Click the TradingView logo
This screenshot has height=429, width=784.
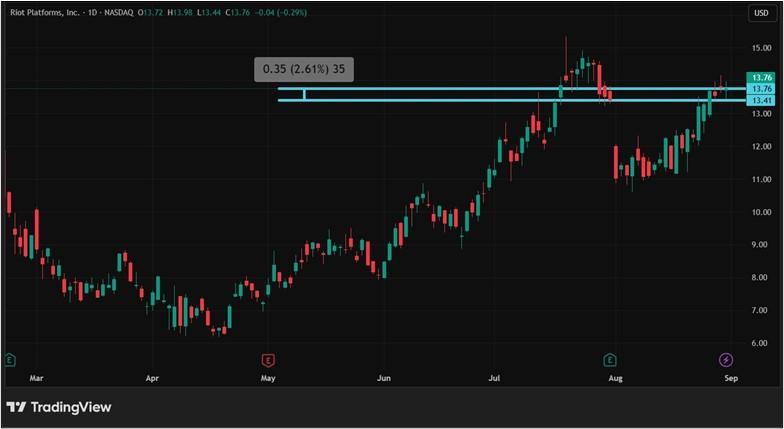point(58,407)
